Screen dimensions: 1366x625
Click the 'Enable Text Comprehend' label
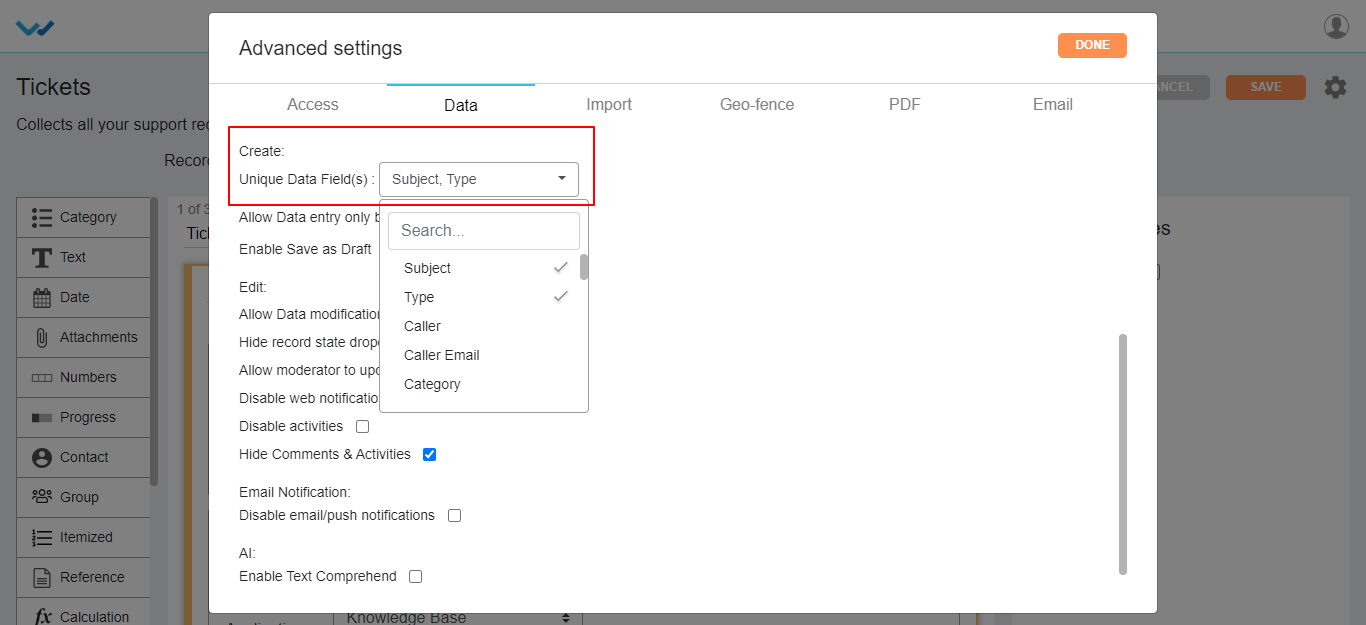click(318, 576)
